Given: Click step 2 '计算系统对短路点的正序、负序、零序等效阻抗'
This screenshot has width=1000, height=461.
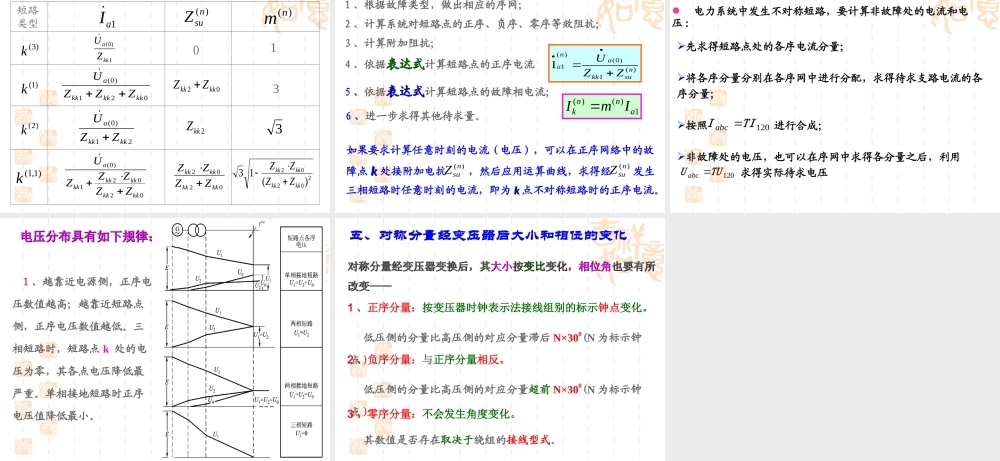Looking at the screenshot, I should pyautogui.click(x=473, y=24).
